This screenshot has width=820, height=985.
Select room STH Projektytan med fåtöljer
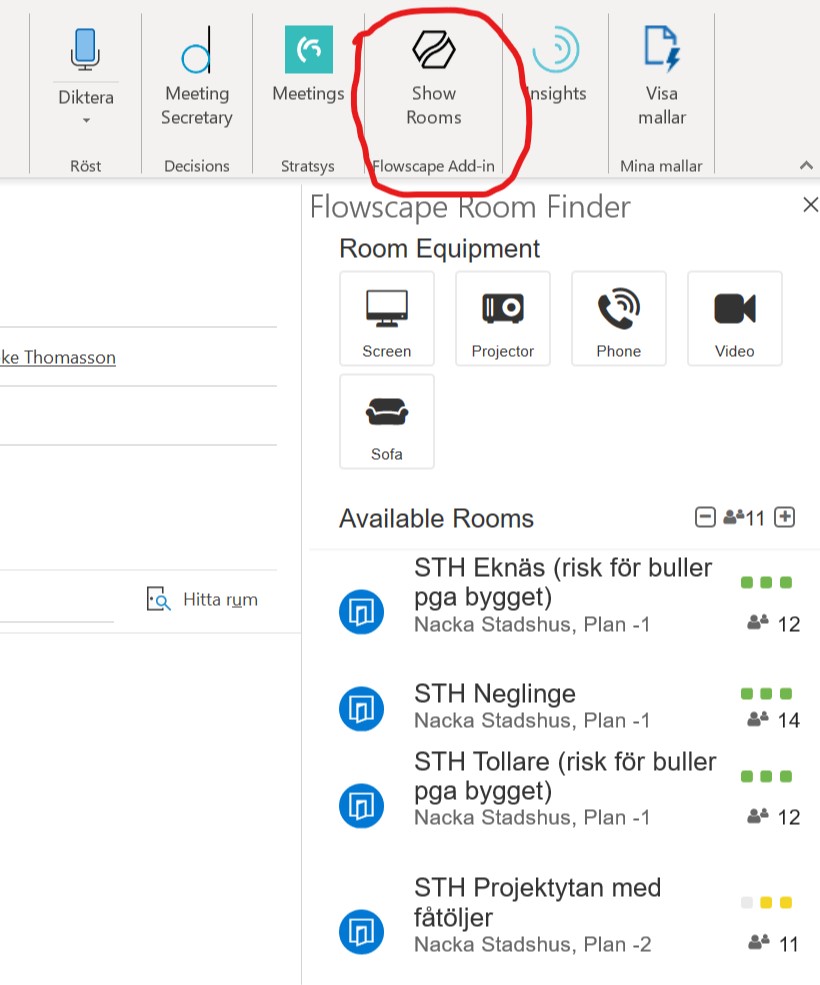[x=564, y=916]
